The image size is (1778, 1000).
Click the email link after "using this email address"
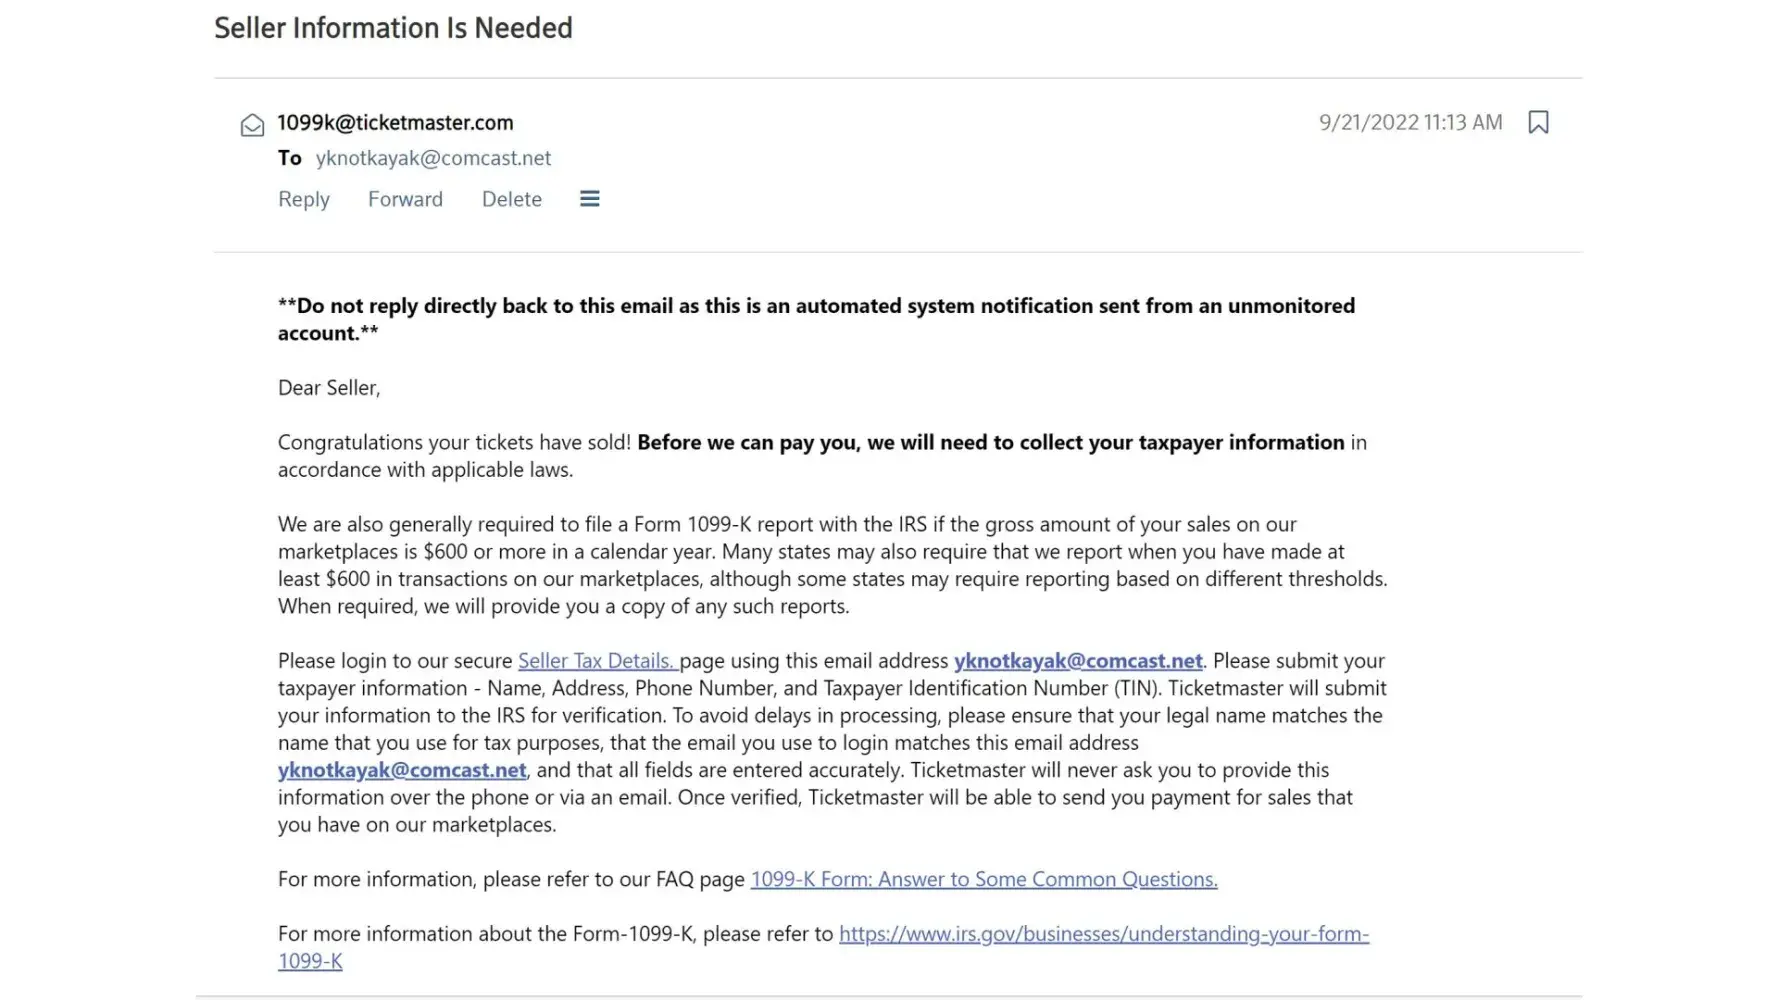1077,661
